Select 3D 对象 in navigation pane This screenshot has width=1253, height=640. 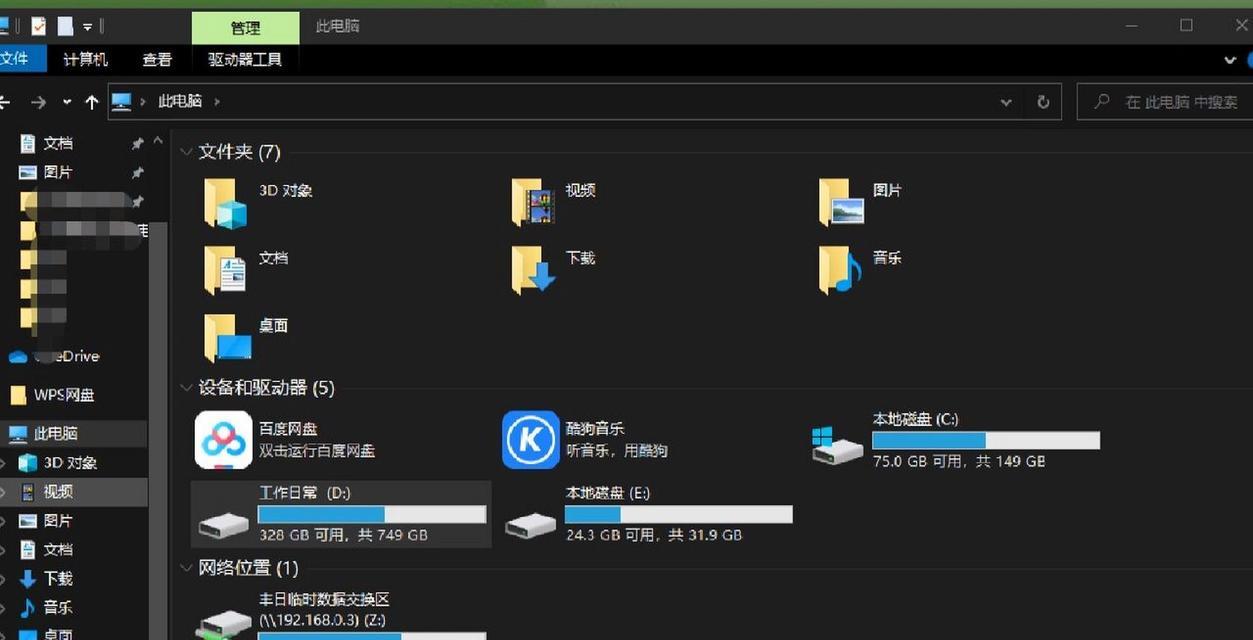point(70,463)
